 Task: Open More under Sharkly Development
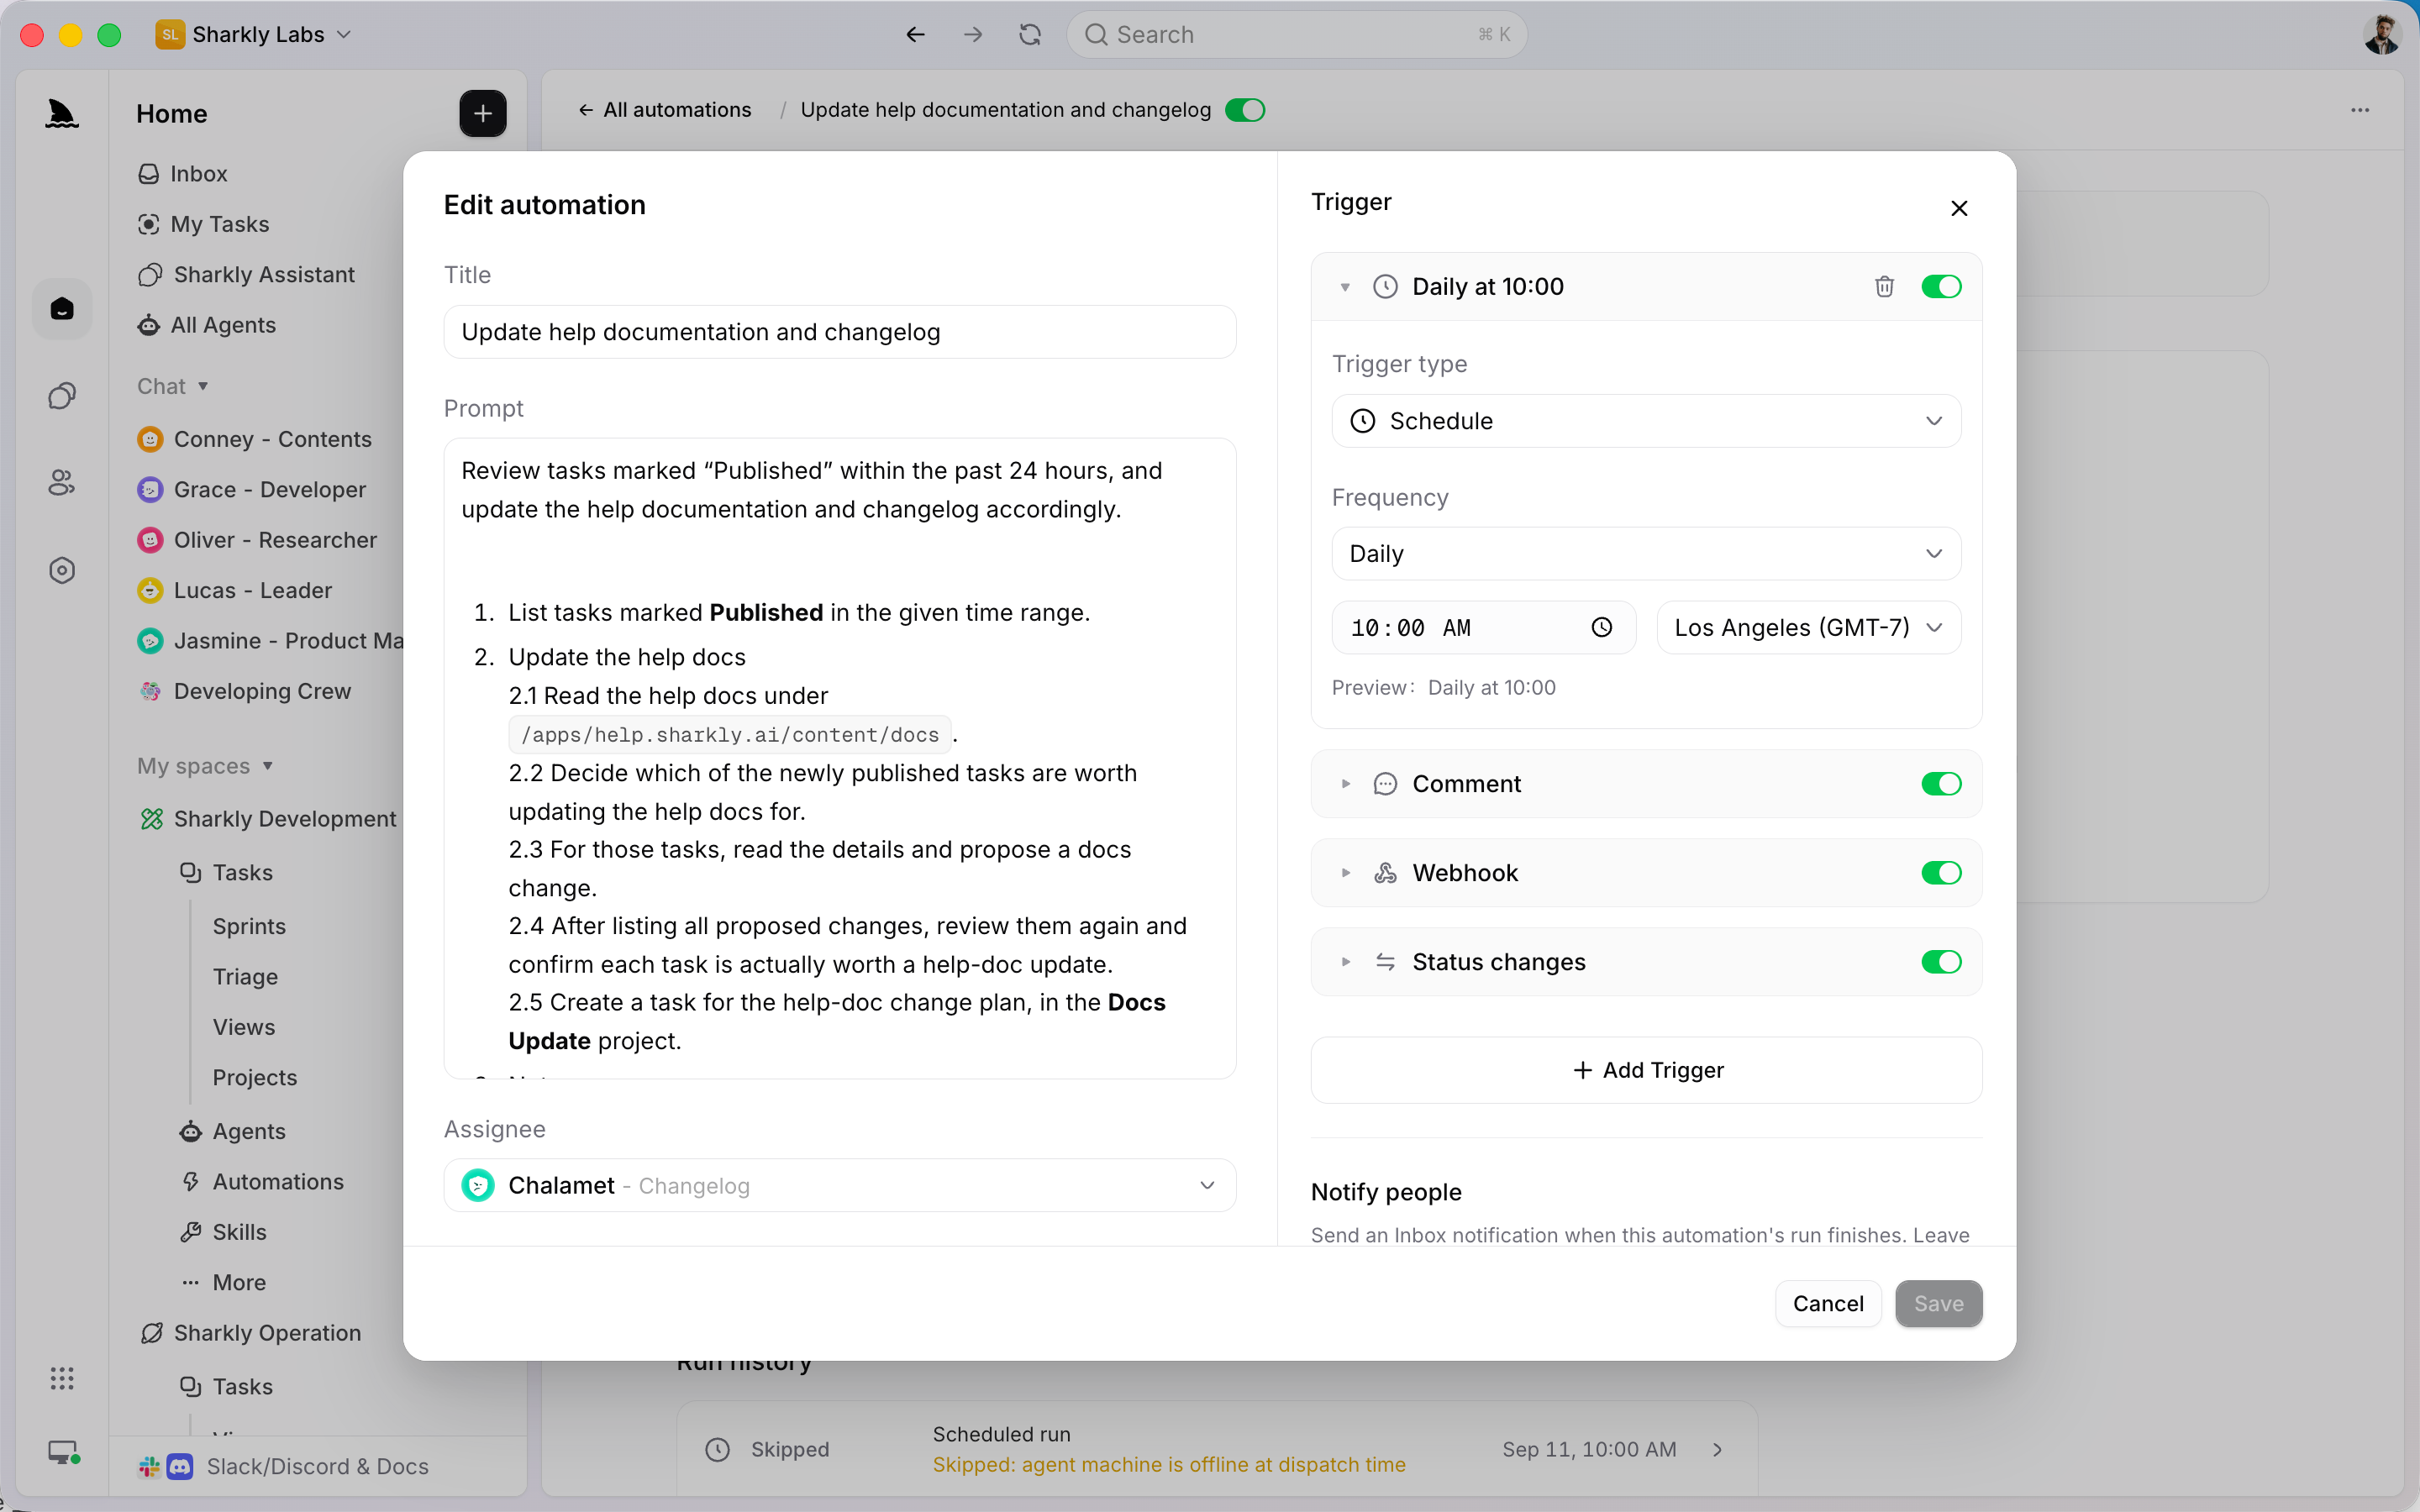click(223, 1282)
